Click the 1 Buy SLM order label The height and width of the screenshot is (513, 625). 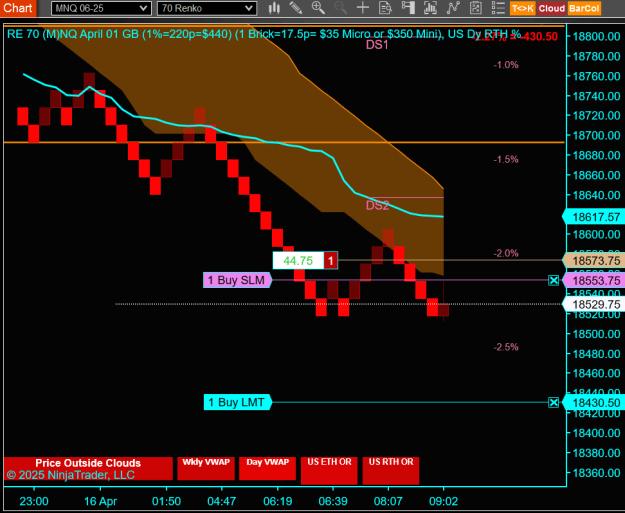tap(238, 280)
